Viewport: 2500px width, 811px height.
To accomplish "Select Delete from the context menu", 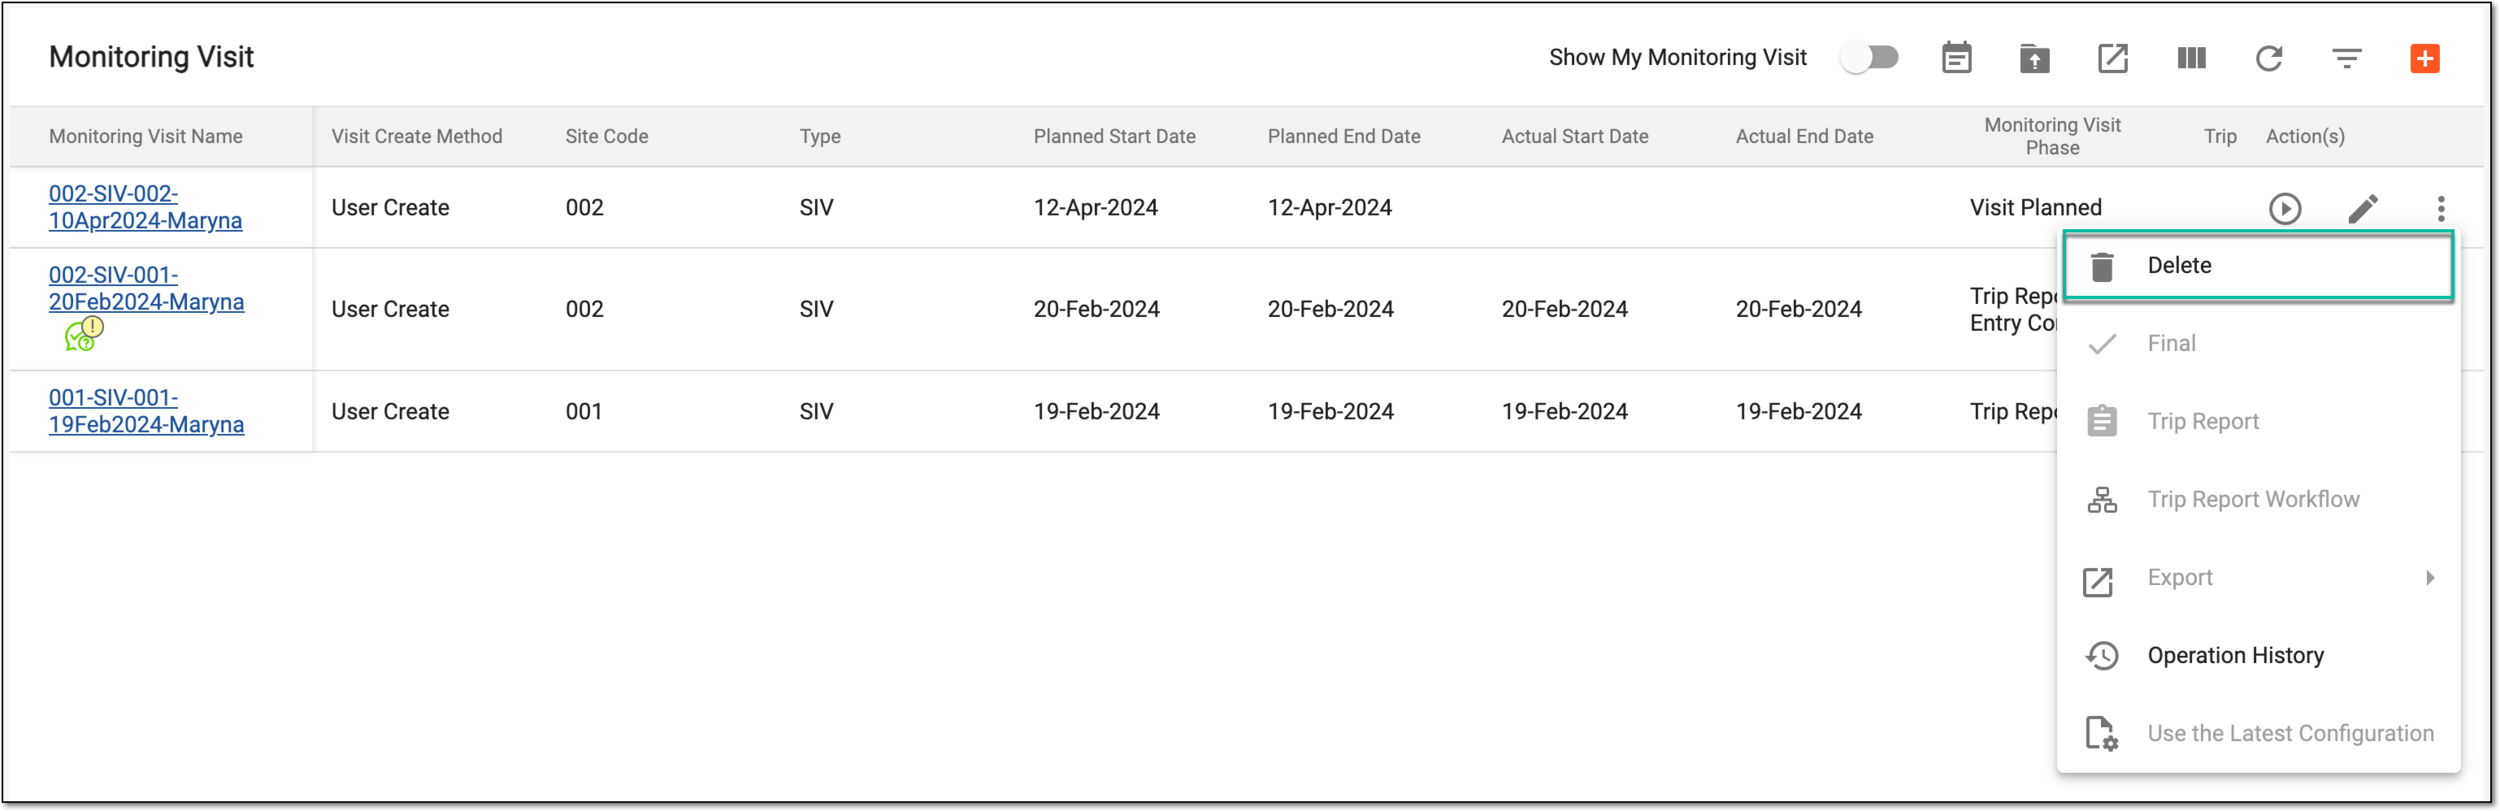I will (2258, 265).
